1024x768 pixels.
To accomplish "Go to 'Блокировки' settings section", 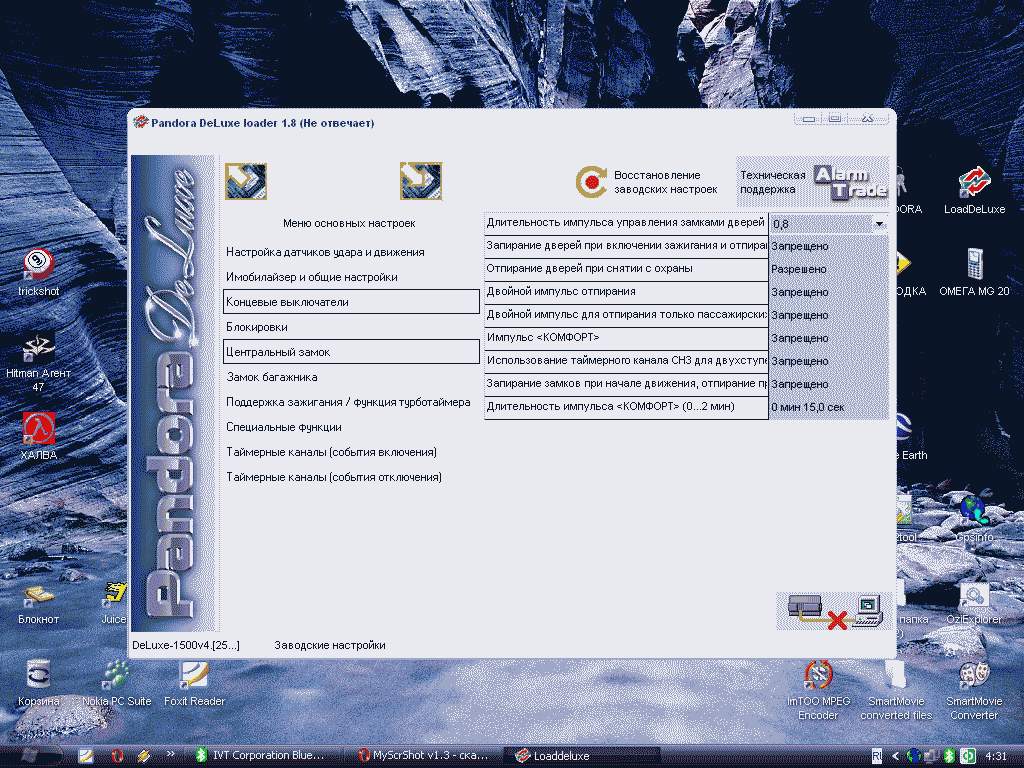I will coord(257,327).
